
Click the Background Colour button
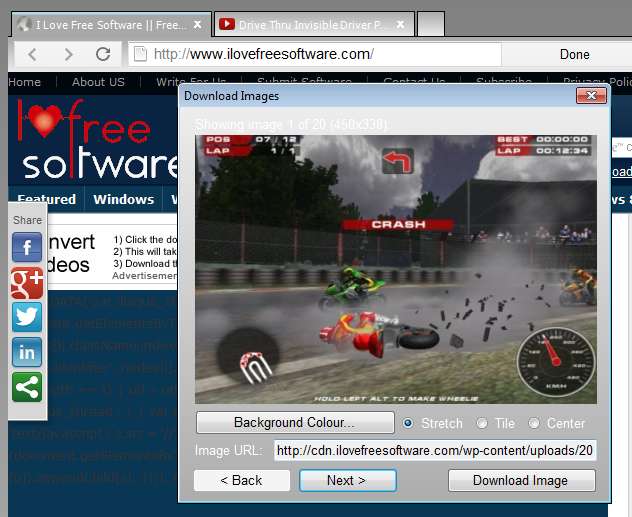pyautogui.click(x=295, y=422)
